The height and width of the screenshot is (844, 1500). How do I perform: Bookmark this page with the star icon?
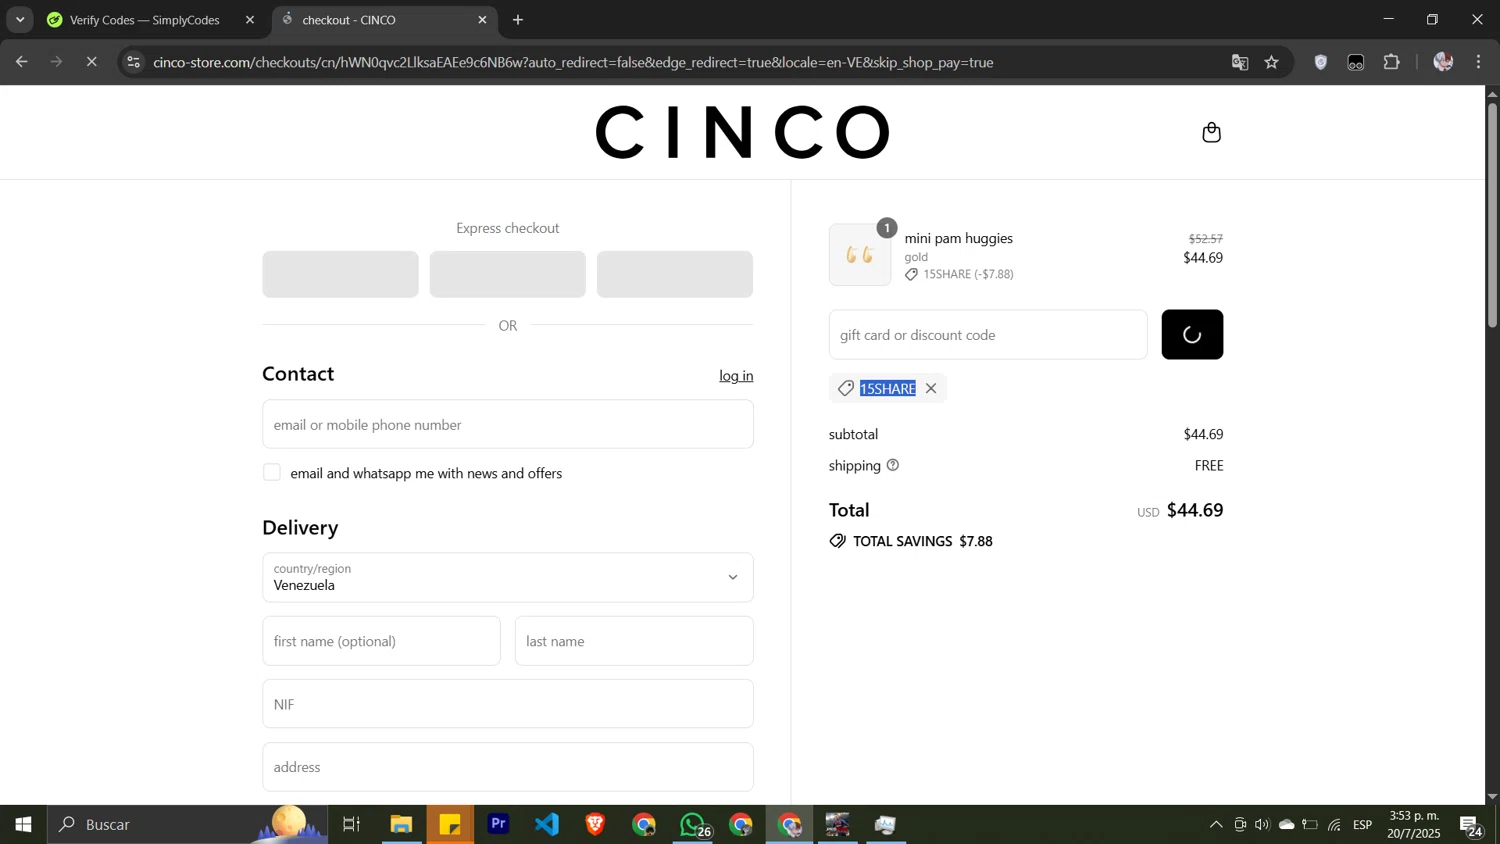[1272, 62]
